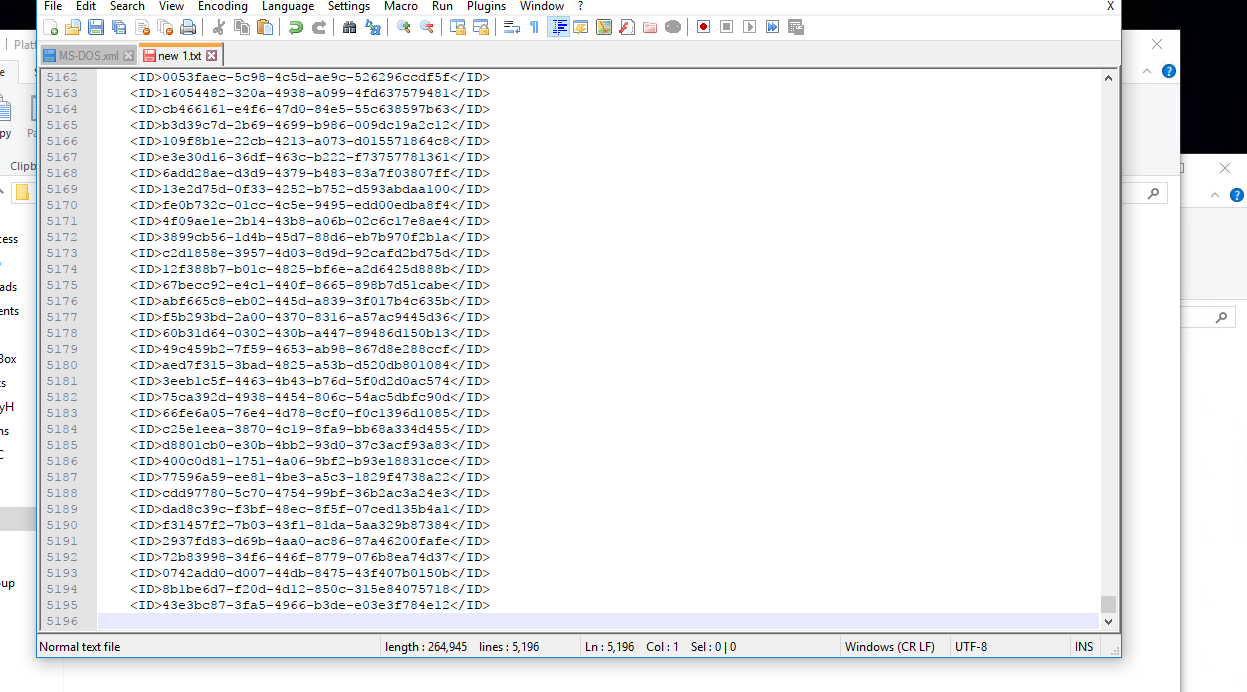The width and height of the screenshot is (1247, 692).
Task: Open the Window menu
Action: click(x=542, y=6)
